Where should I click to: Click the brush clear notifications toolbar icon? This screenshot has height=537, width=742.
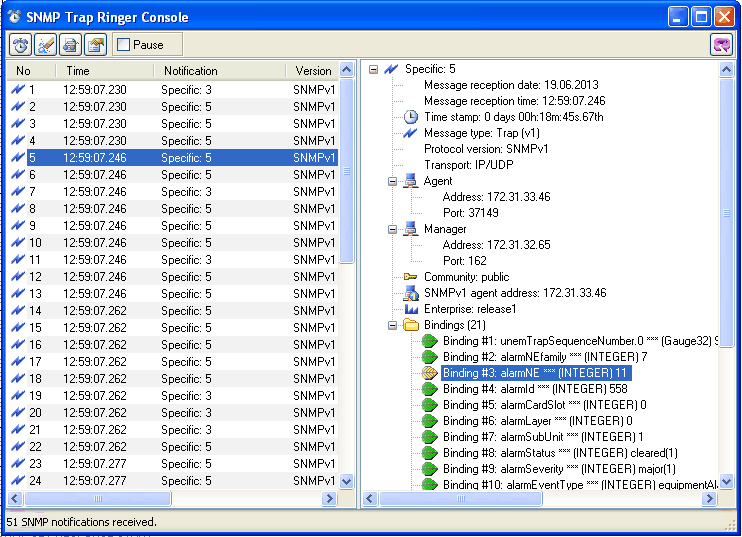45,44
